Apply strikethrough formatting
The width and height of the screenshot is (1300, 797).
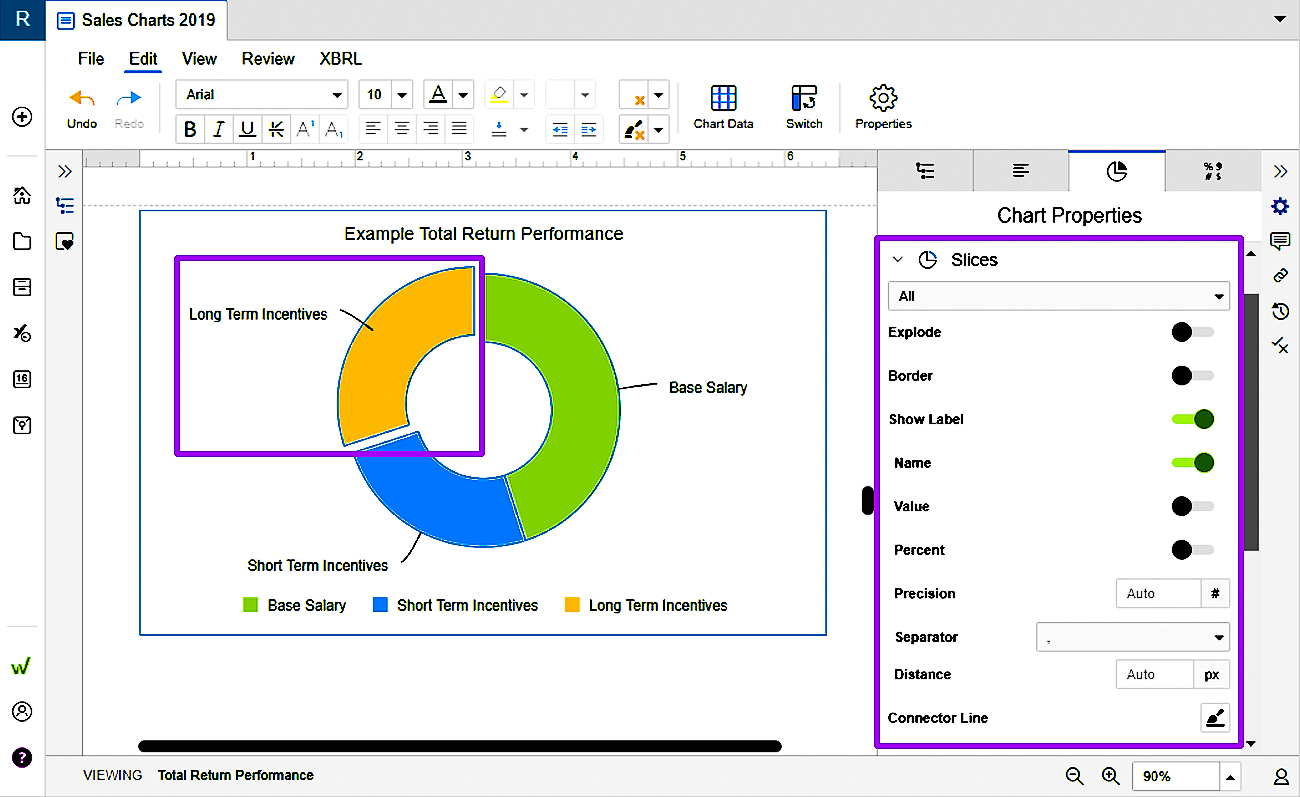tap(276, 129)
